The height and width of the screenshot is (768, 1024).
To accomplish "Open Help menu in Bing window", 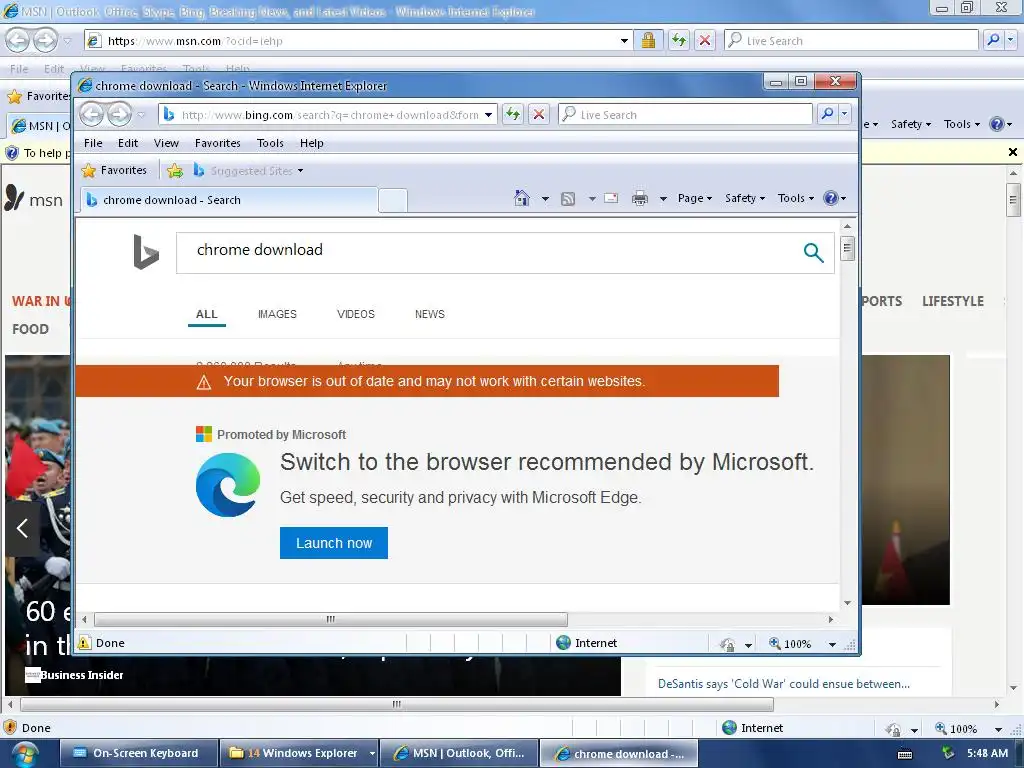I will [x=312, y=143].
